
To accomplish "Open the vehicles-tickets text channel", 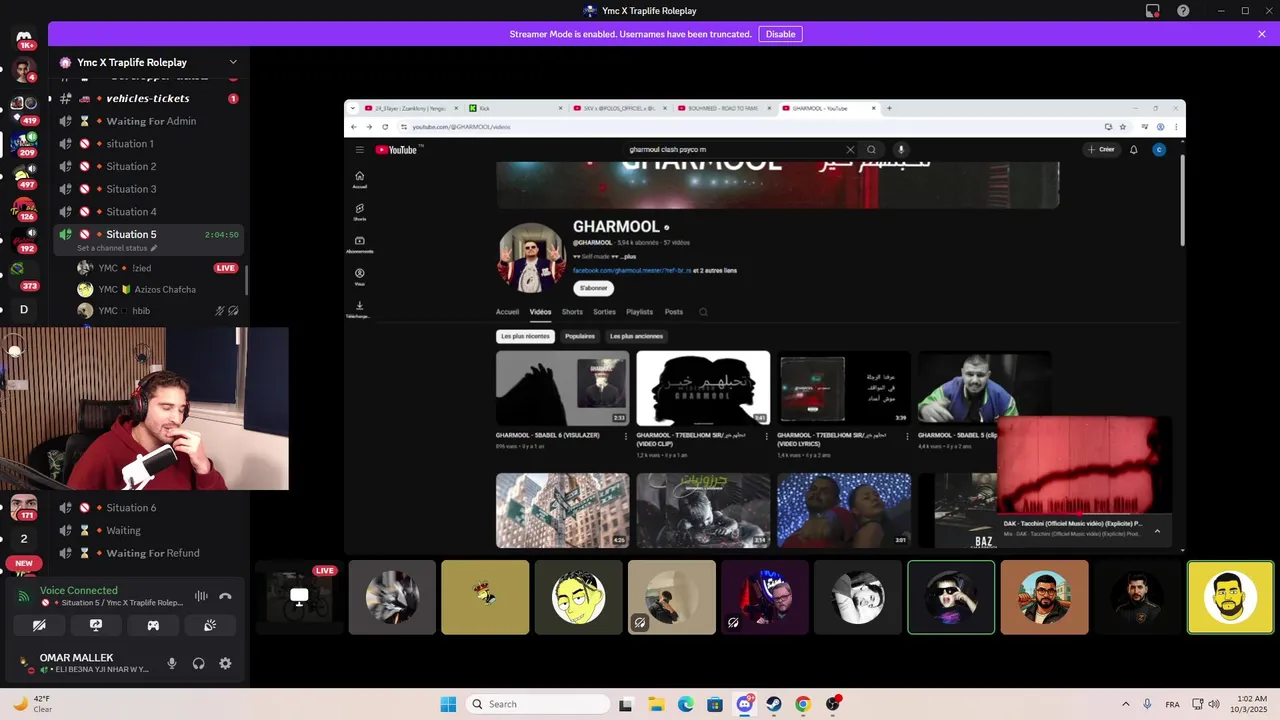I will tap(148, 98).
